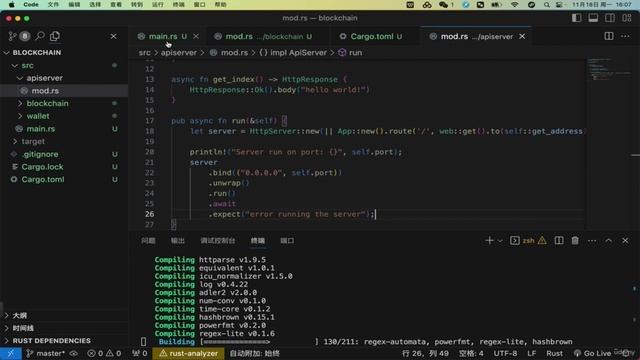Click line 26 column 49 indicator
The height and width of the screenshot is (360, 640).
pos(425,353)
